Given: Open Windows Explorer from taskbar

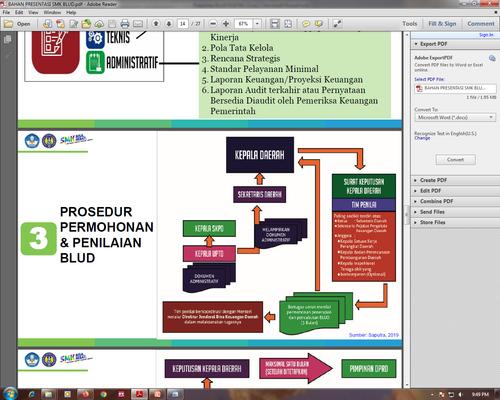Looking at the screenshot, I should click(49, 394).
